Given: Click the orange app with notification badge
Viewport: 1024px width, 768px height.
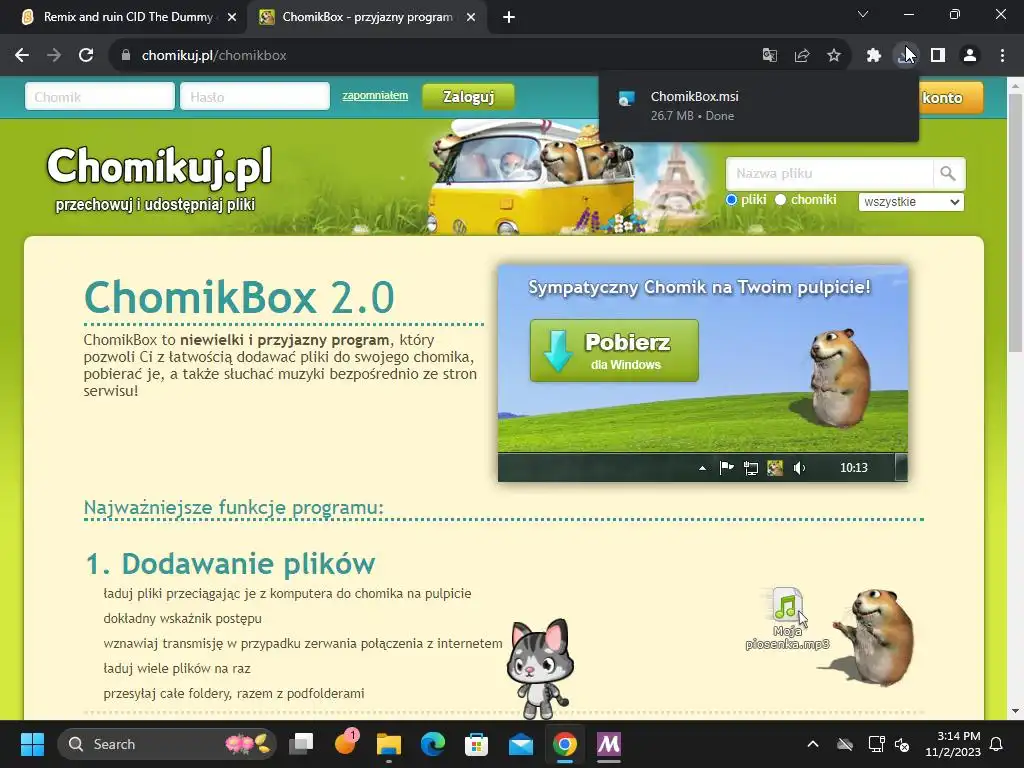Looking at the screenshot, I should click(x=345, y=743).
